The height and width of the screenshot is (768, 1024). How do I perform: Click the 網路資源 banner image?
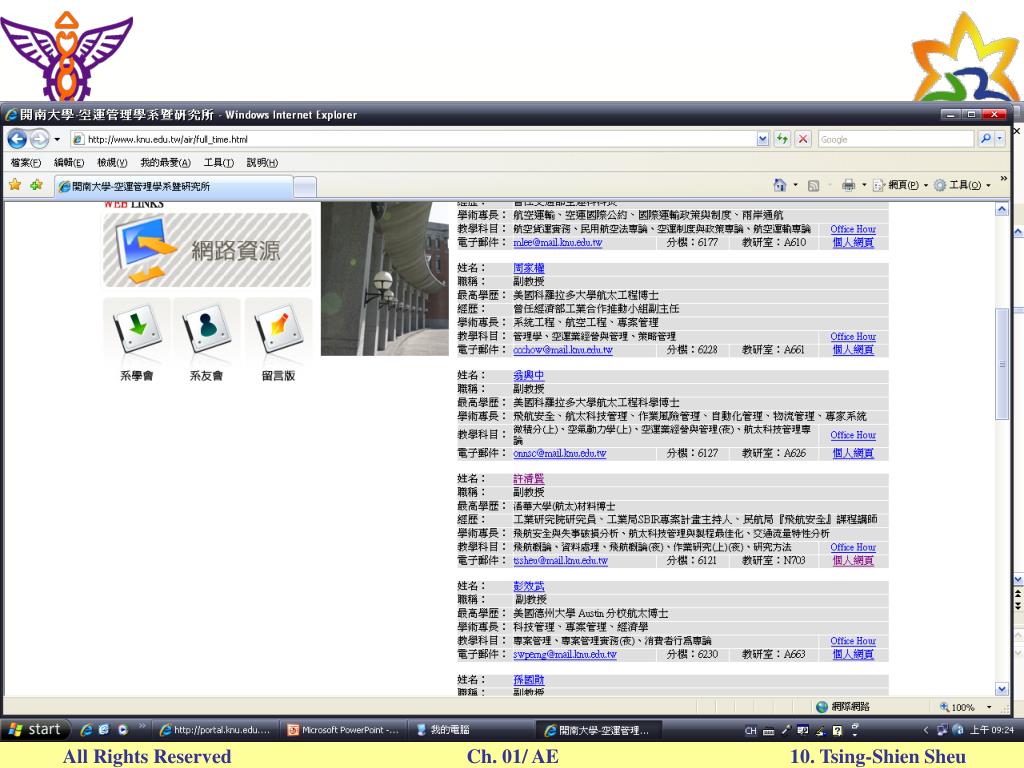point(207,251)
